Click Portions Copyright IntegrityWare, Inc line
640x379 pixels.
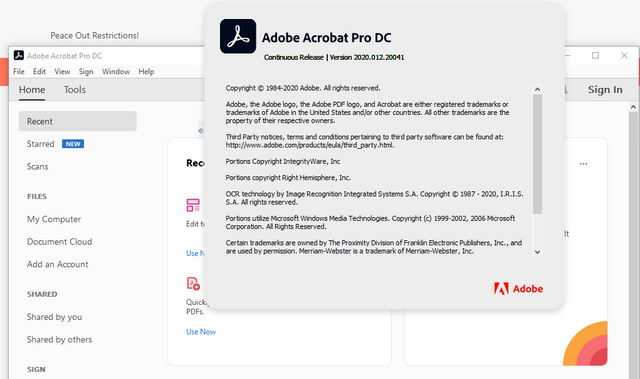(x=283, y=162)
